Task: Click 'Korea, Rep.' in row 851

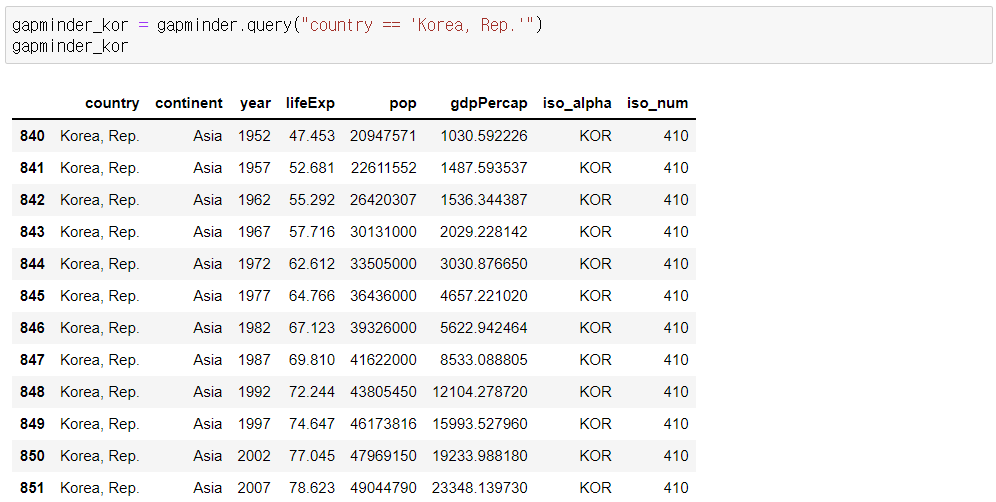Action: 100,488
